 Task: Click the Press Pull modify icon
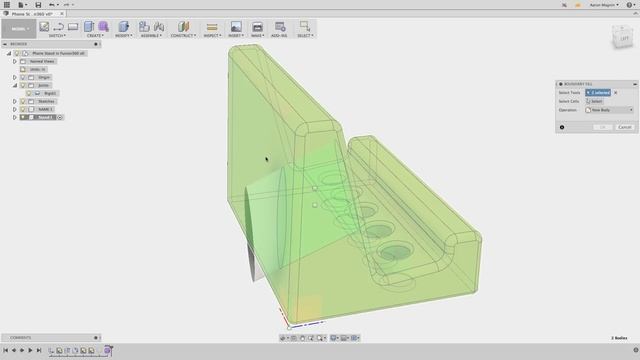coord(123,27)
